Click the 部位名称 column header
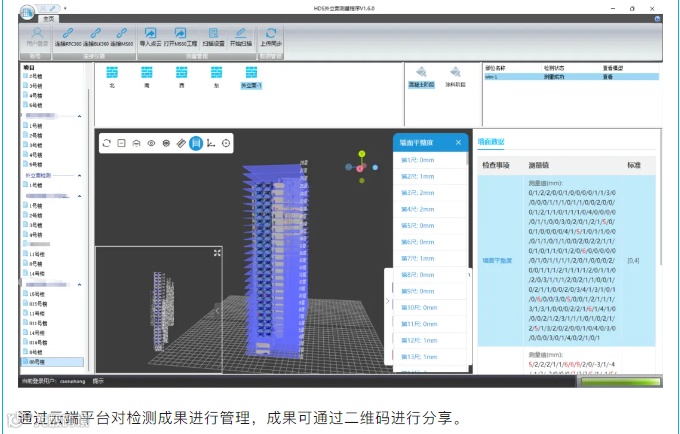The width and height of the screenshot is (680, 434). coord(495,68)
